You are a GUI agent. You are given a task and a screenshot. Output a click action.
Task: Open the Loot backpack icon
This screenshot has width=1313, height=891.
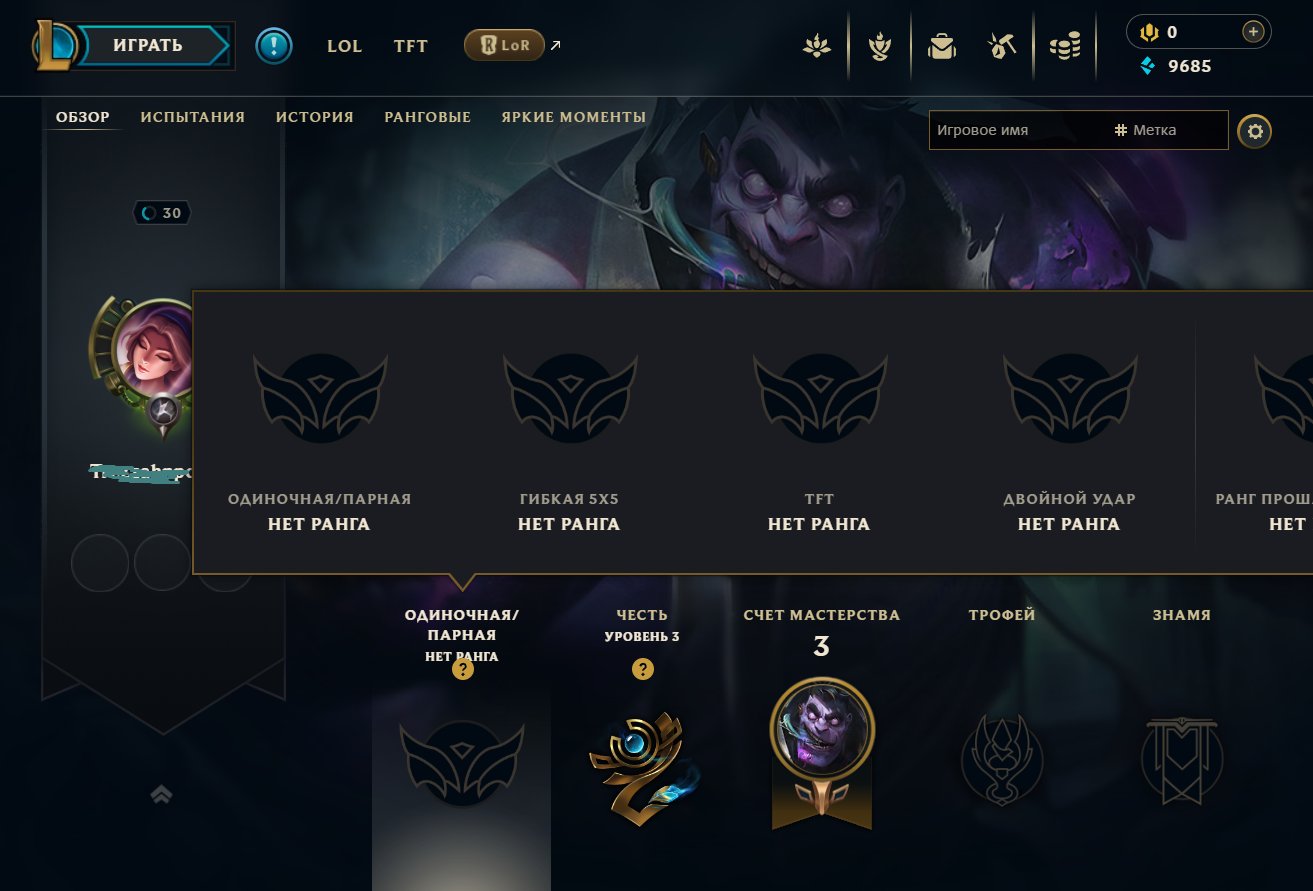[x=941, y=46]
